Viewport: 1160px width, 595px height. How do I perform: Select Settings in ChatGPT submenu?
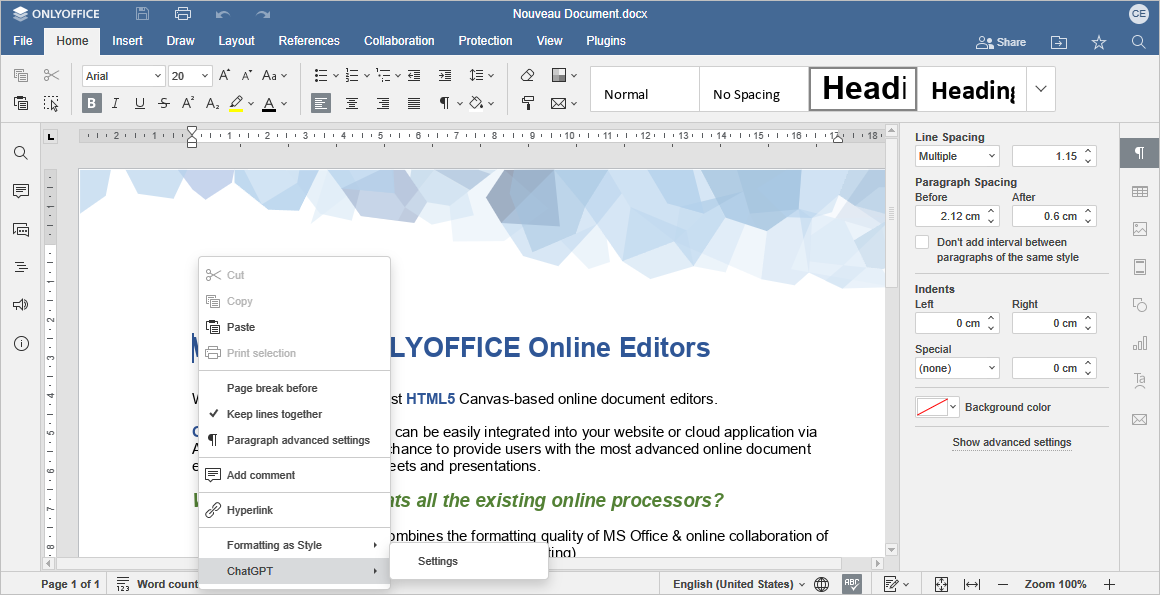coord(438,561)
